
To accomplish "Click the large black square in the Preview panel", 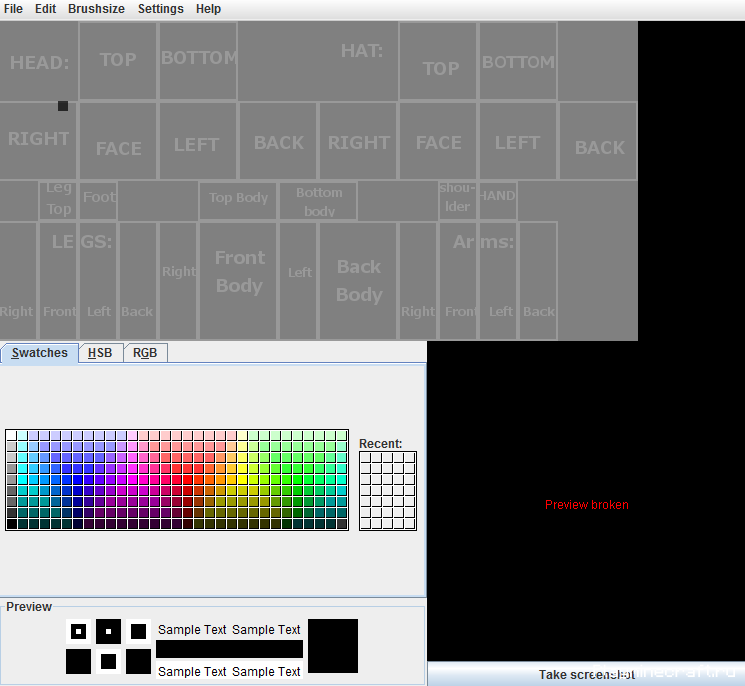I will [x=333, y=646].
